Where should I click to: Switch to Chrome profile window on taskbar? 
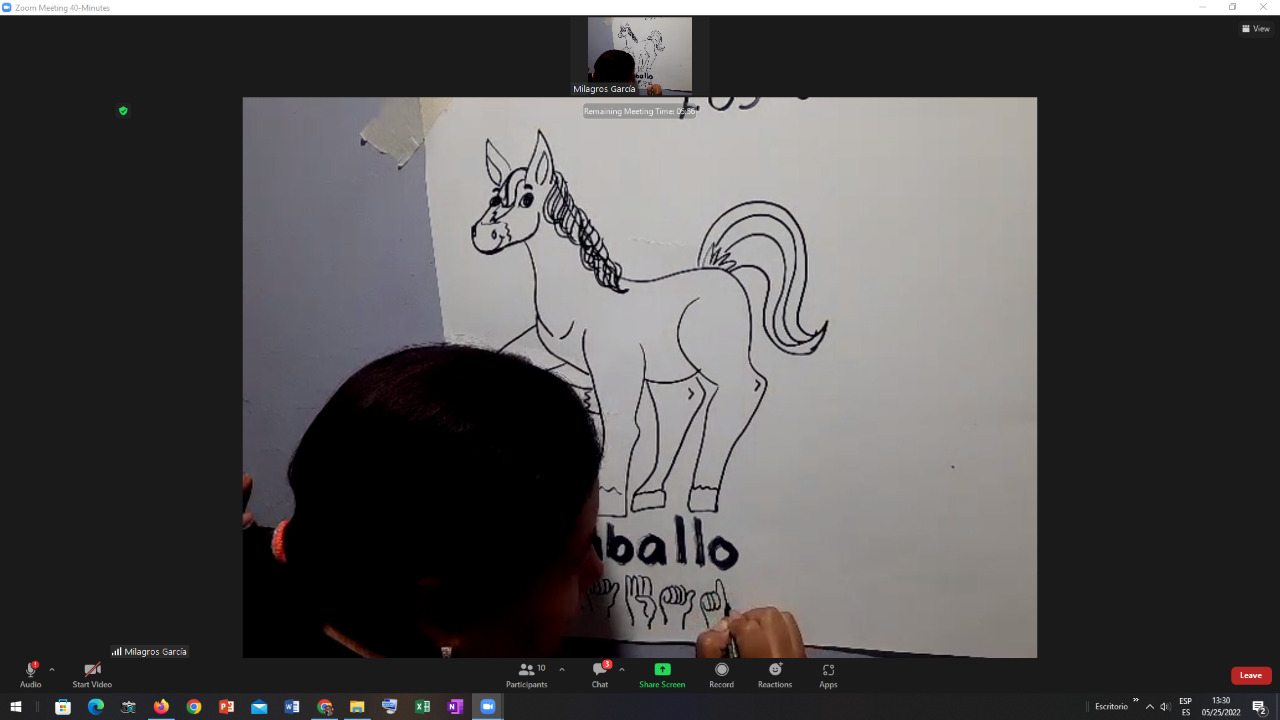click(x=324, y=707)
